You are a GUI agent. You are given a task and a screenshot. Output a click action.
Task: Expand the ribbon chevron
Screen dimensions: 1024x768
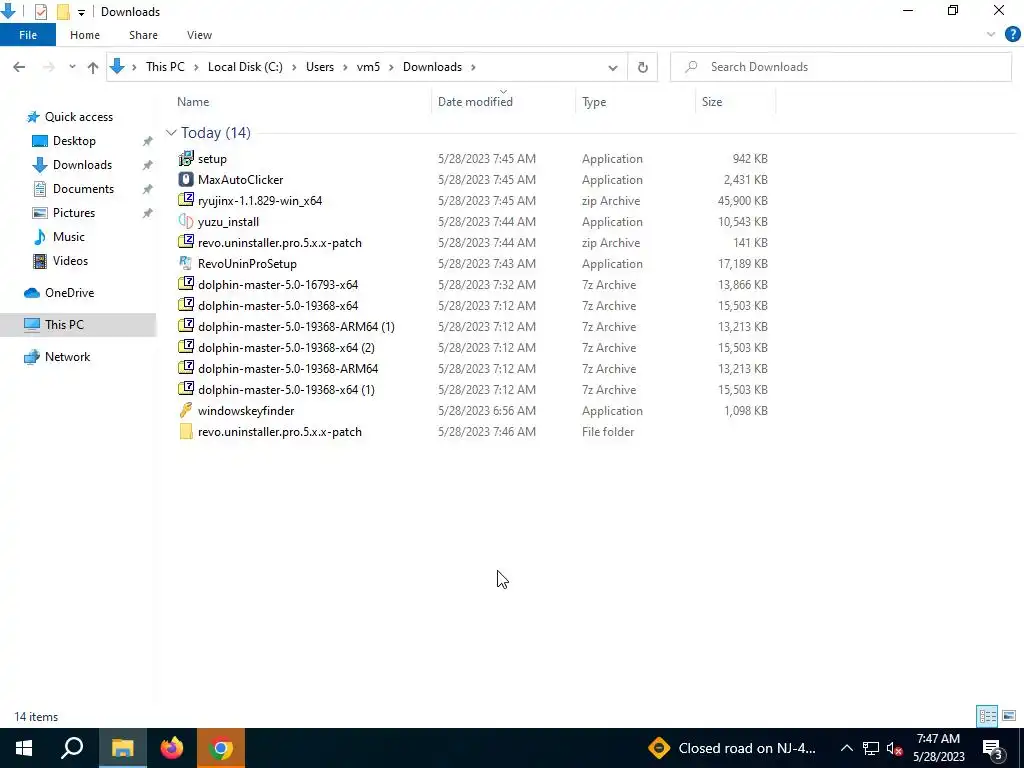click(x=991, y=35)
